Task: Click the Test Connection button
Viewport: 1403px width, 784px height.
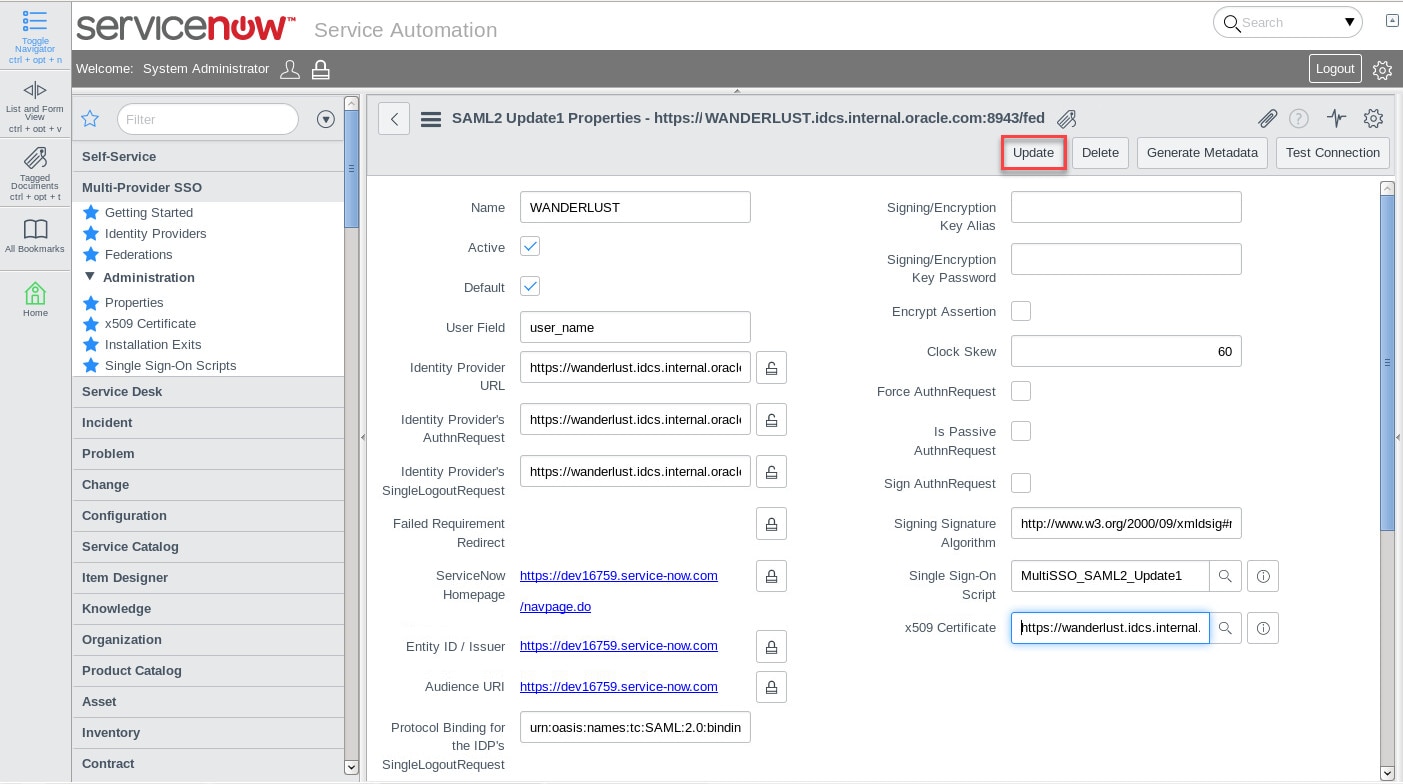Action: pyautogui.click(x=1332, y=153)
